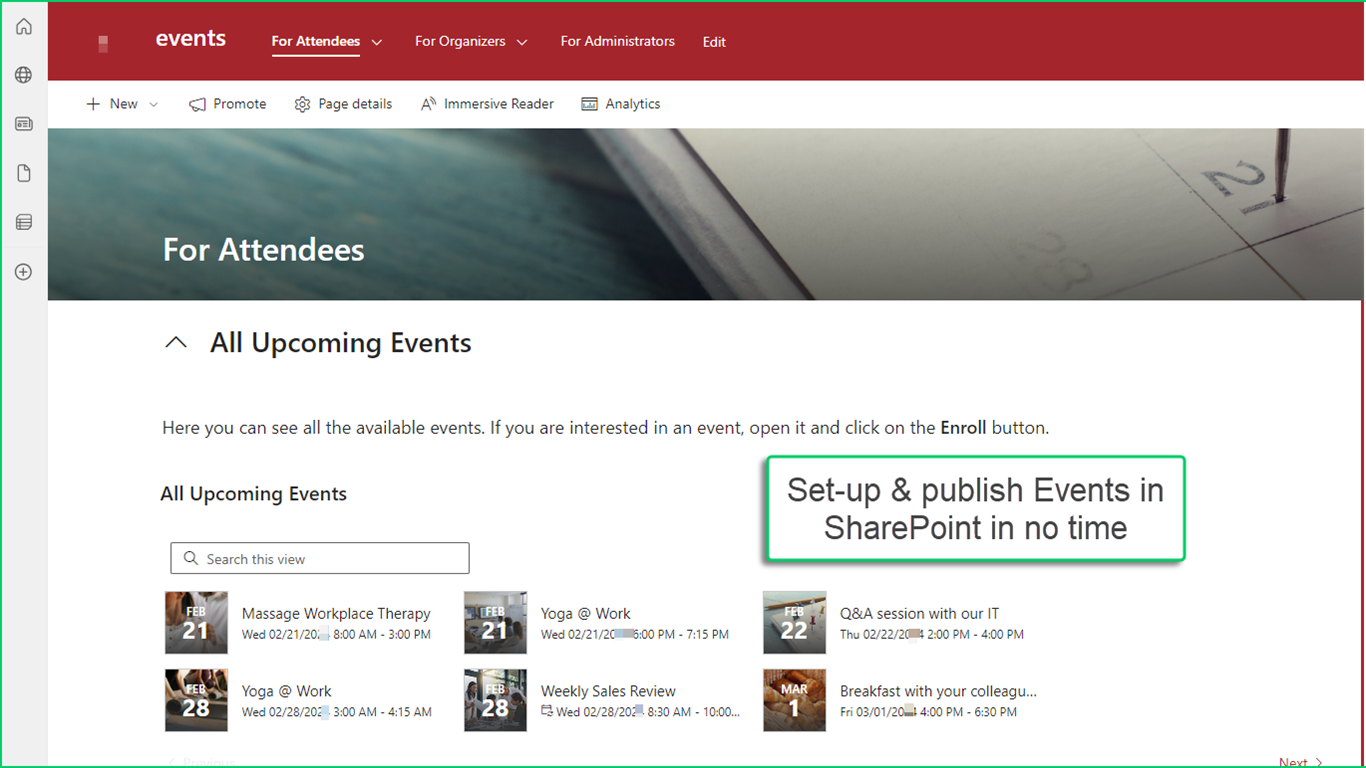Collapse the All Upcoming Events section
This screenshot has height=768, width=1366.
176,343
